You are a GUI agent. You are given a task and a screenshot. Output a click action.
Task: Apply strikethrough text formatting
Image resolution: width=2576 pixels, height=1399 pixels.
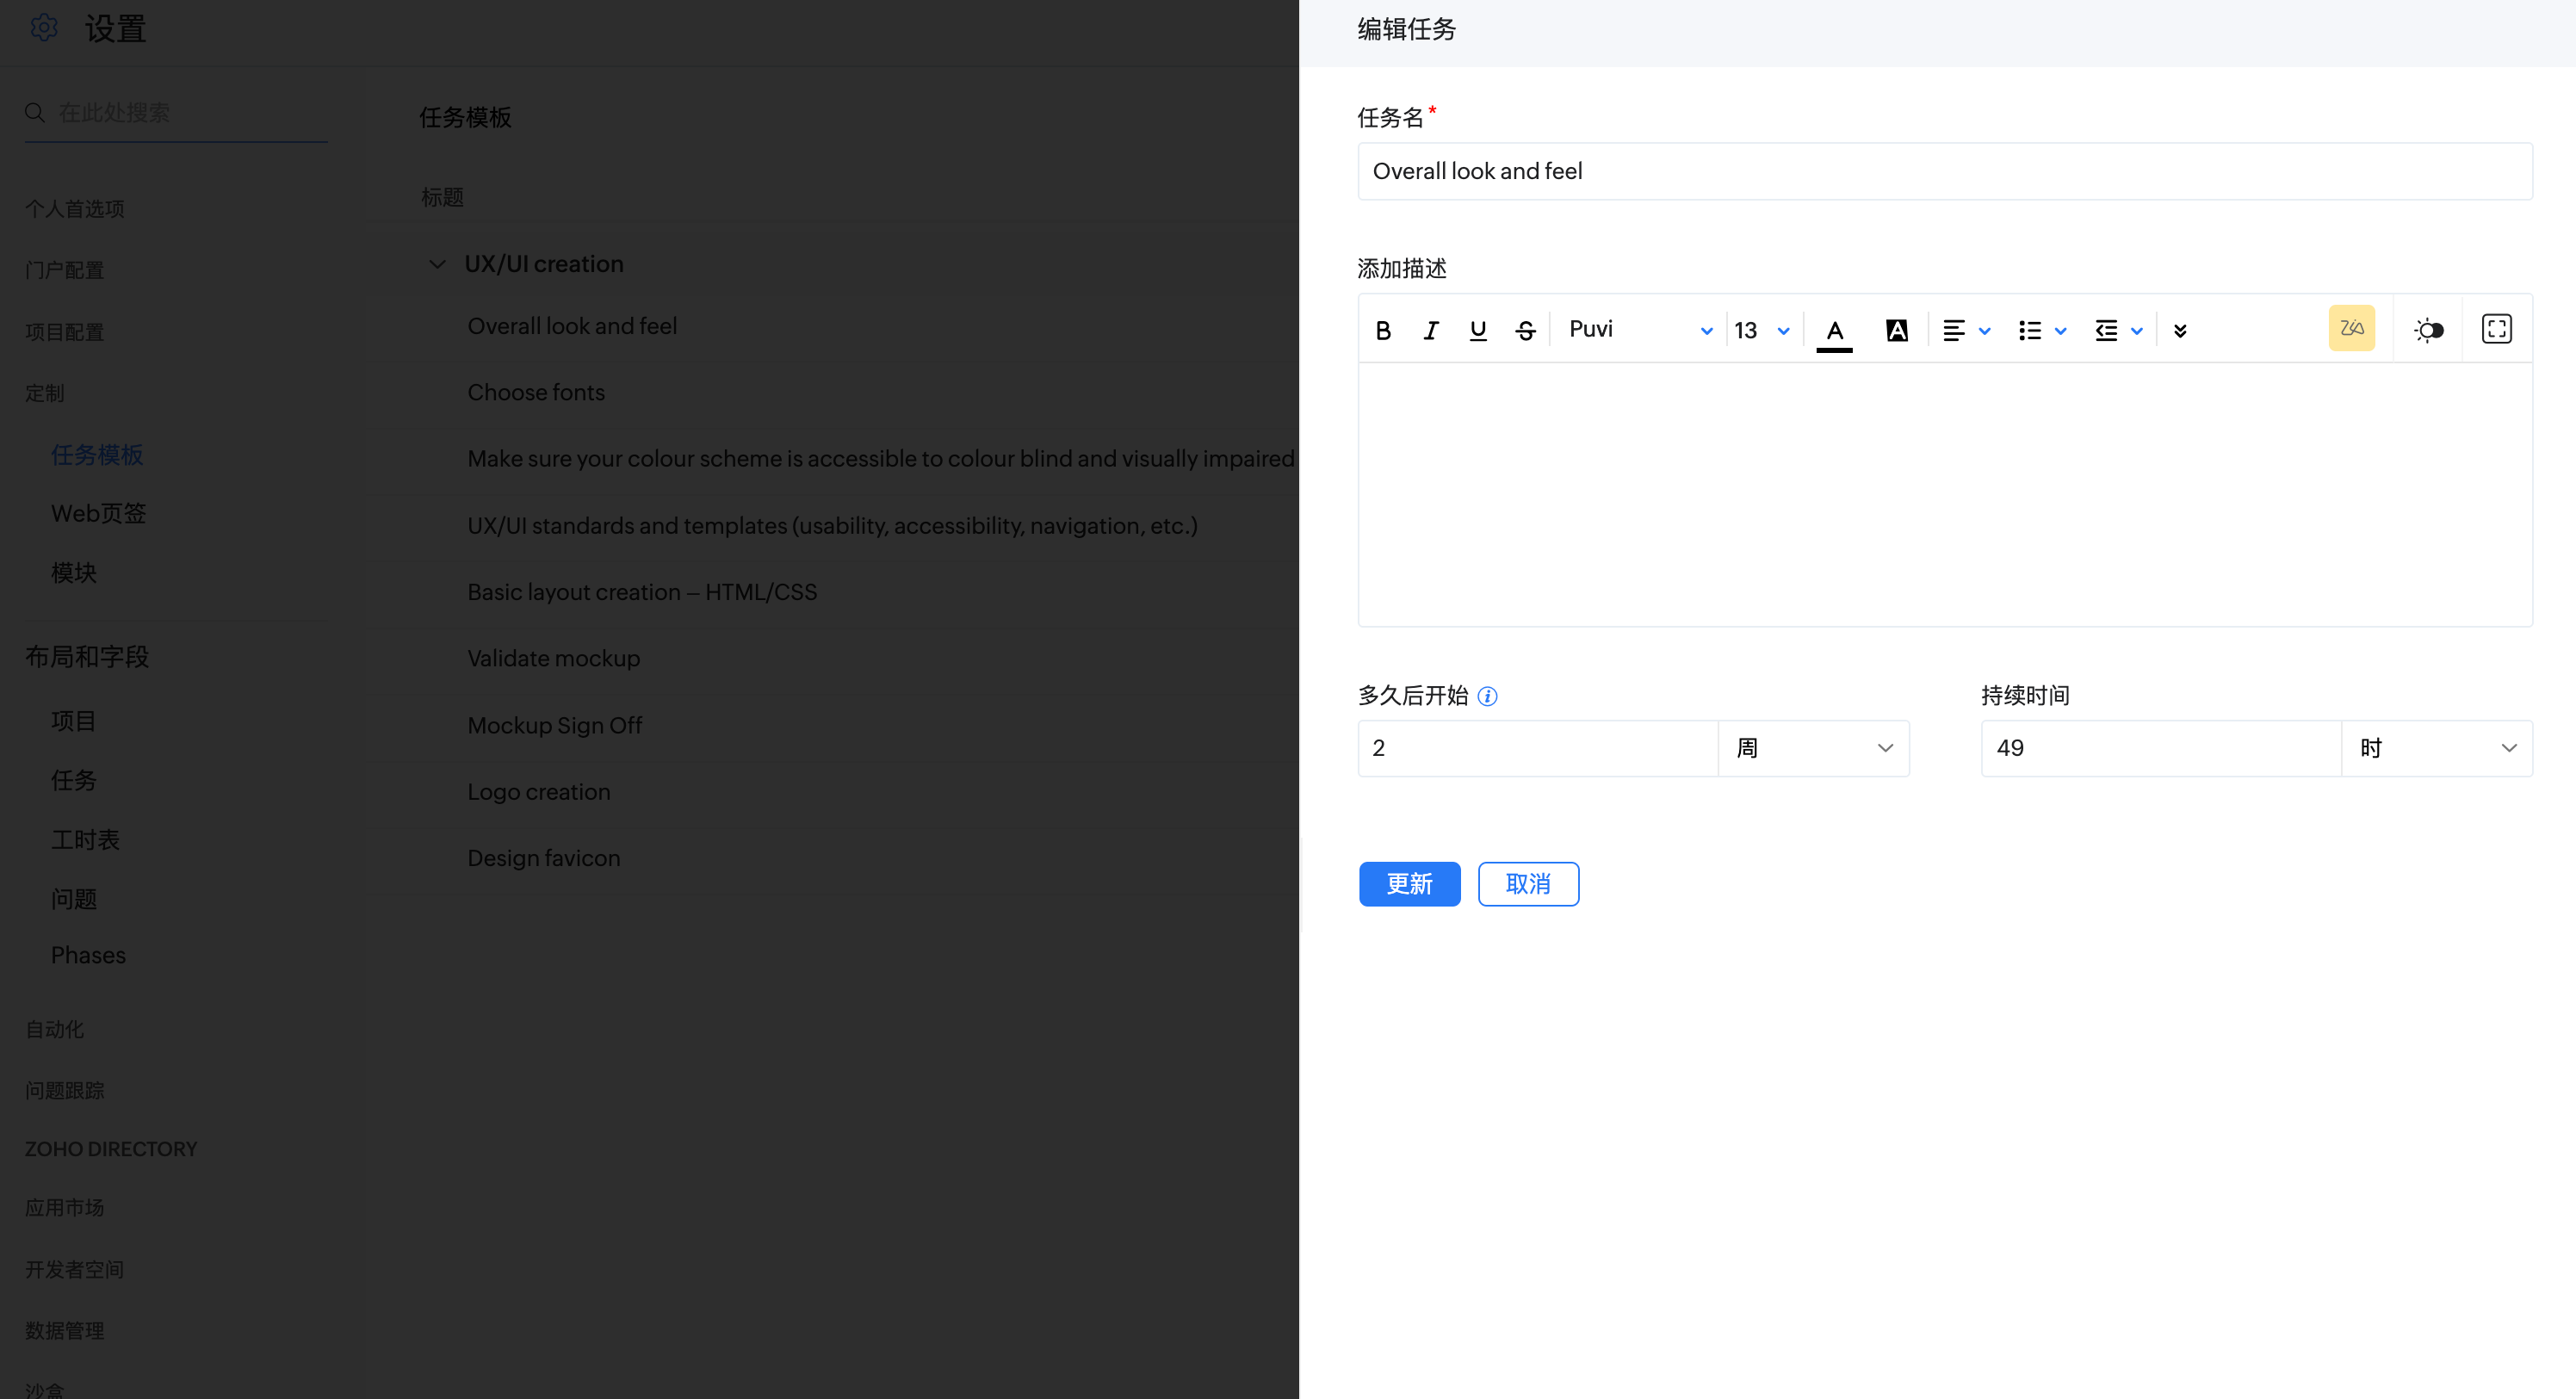pyautogui.click(x=1525, y=330)
